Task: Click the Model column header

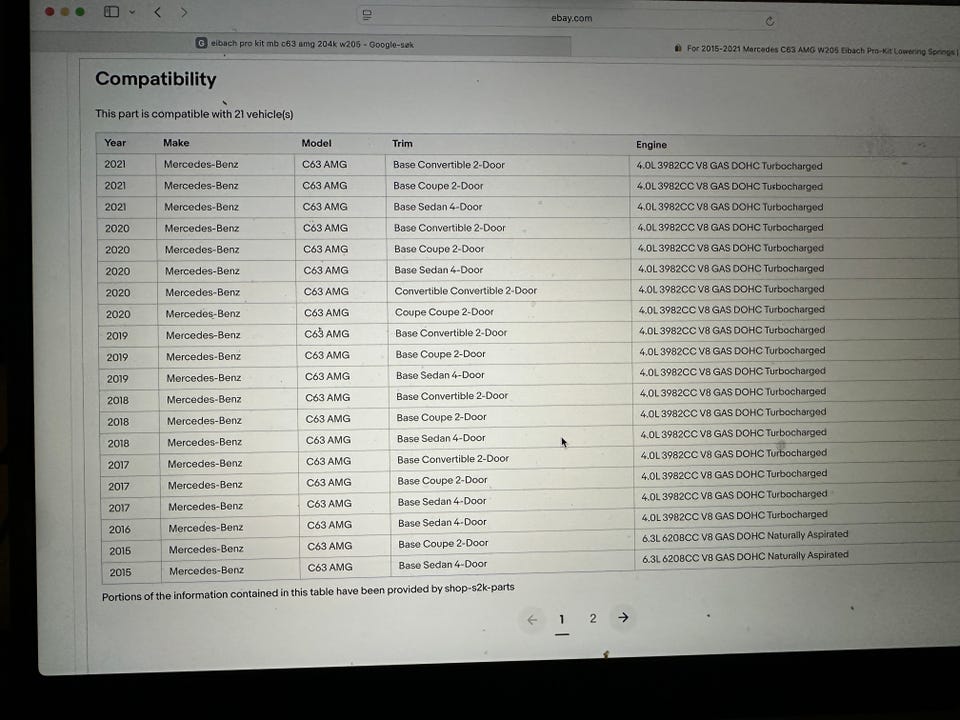Action: coord(316,143)
